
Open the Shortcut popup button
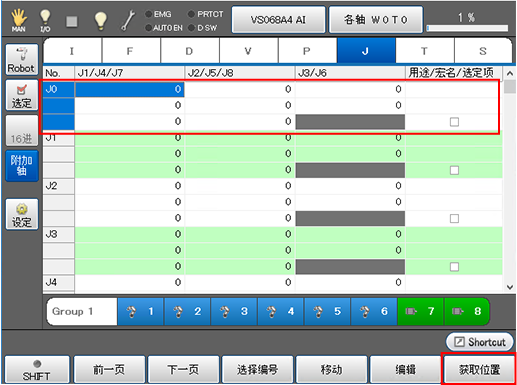480,342
